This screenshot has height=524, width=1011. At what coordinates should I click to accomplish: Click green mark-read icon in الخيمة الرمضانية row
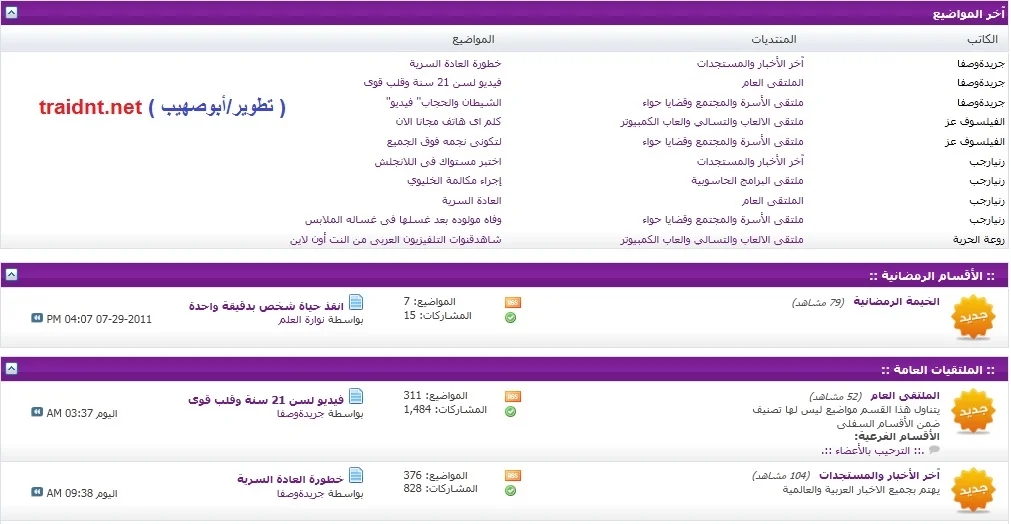(x=511, y=317)
